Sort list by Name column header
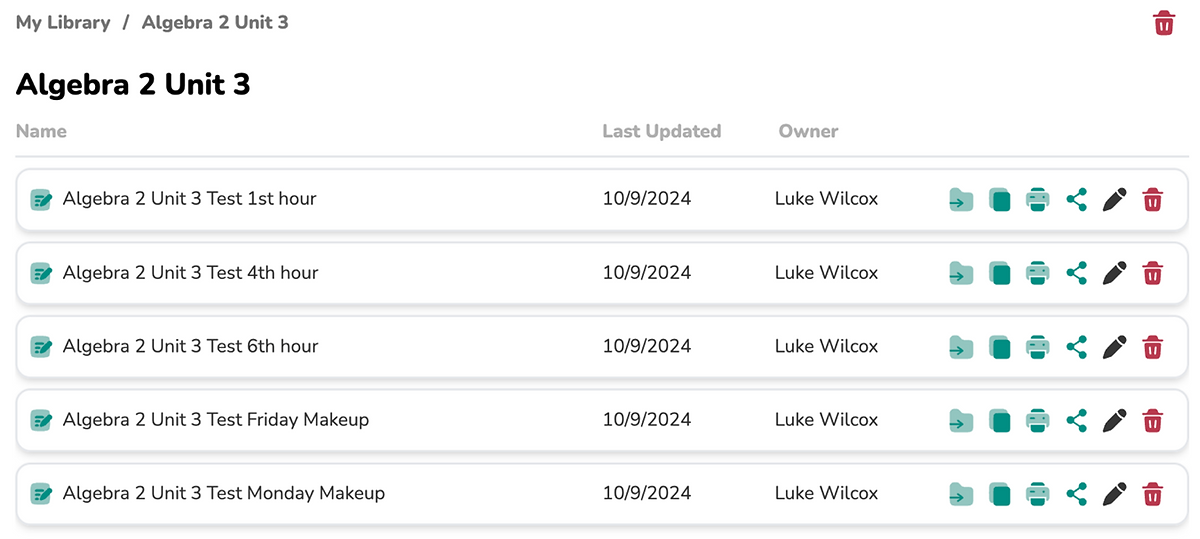1200x539 pixels. [x=41, y=131]
